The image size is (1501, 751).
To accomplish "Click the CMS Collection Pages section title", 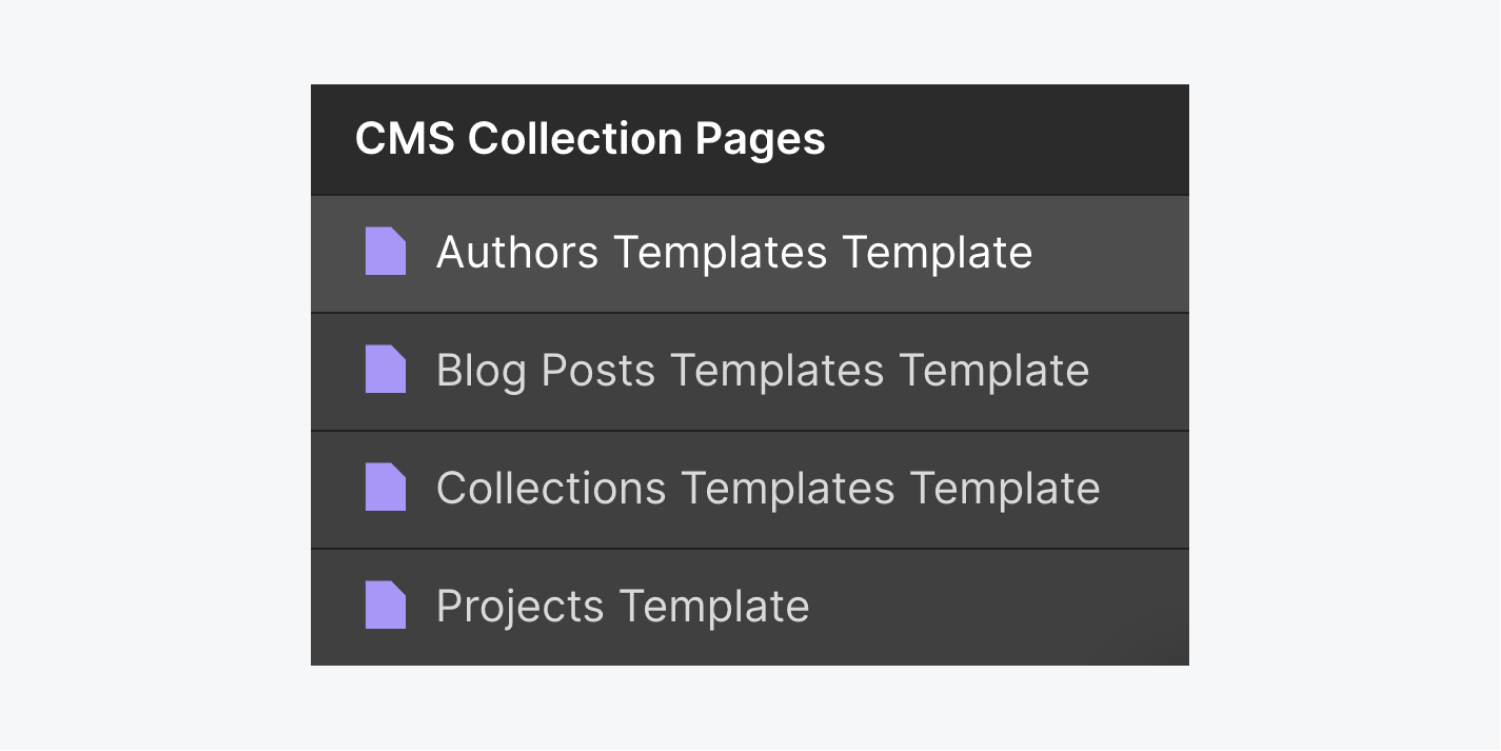I will [591, 139].
